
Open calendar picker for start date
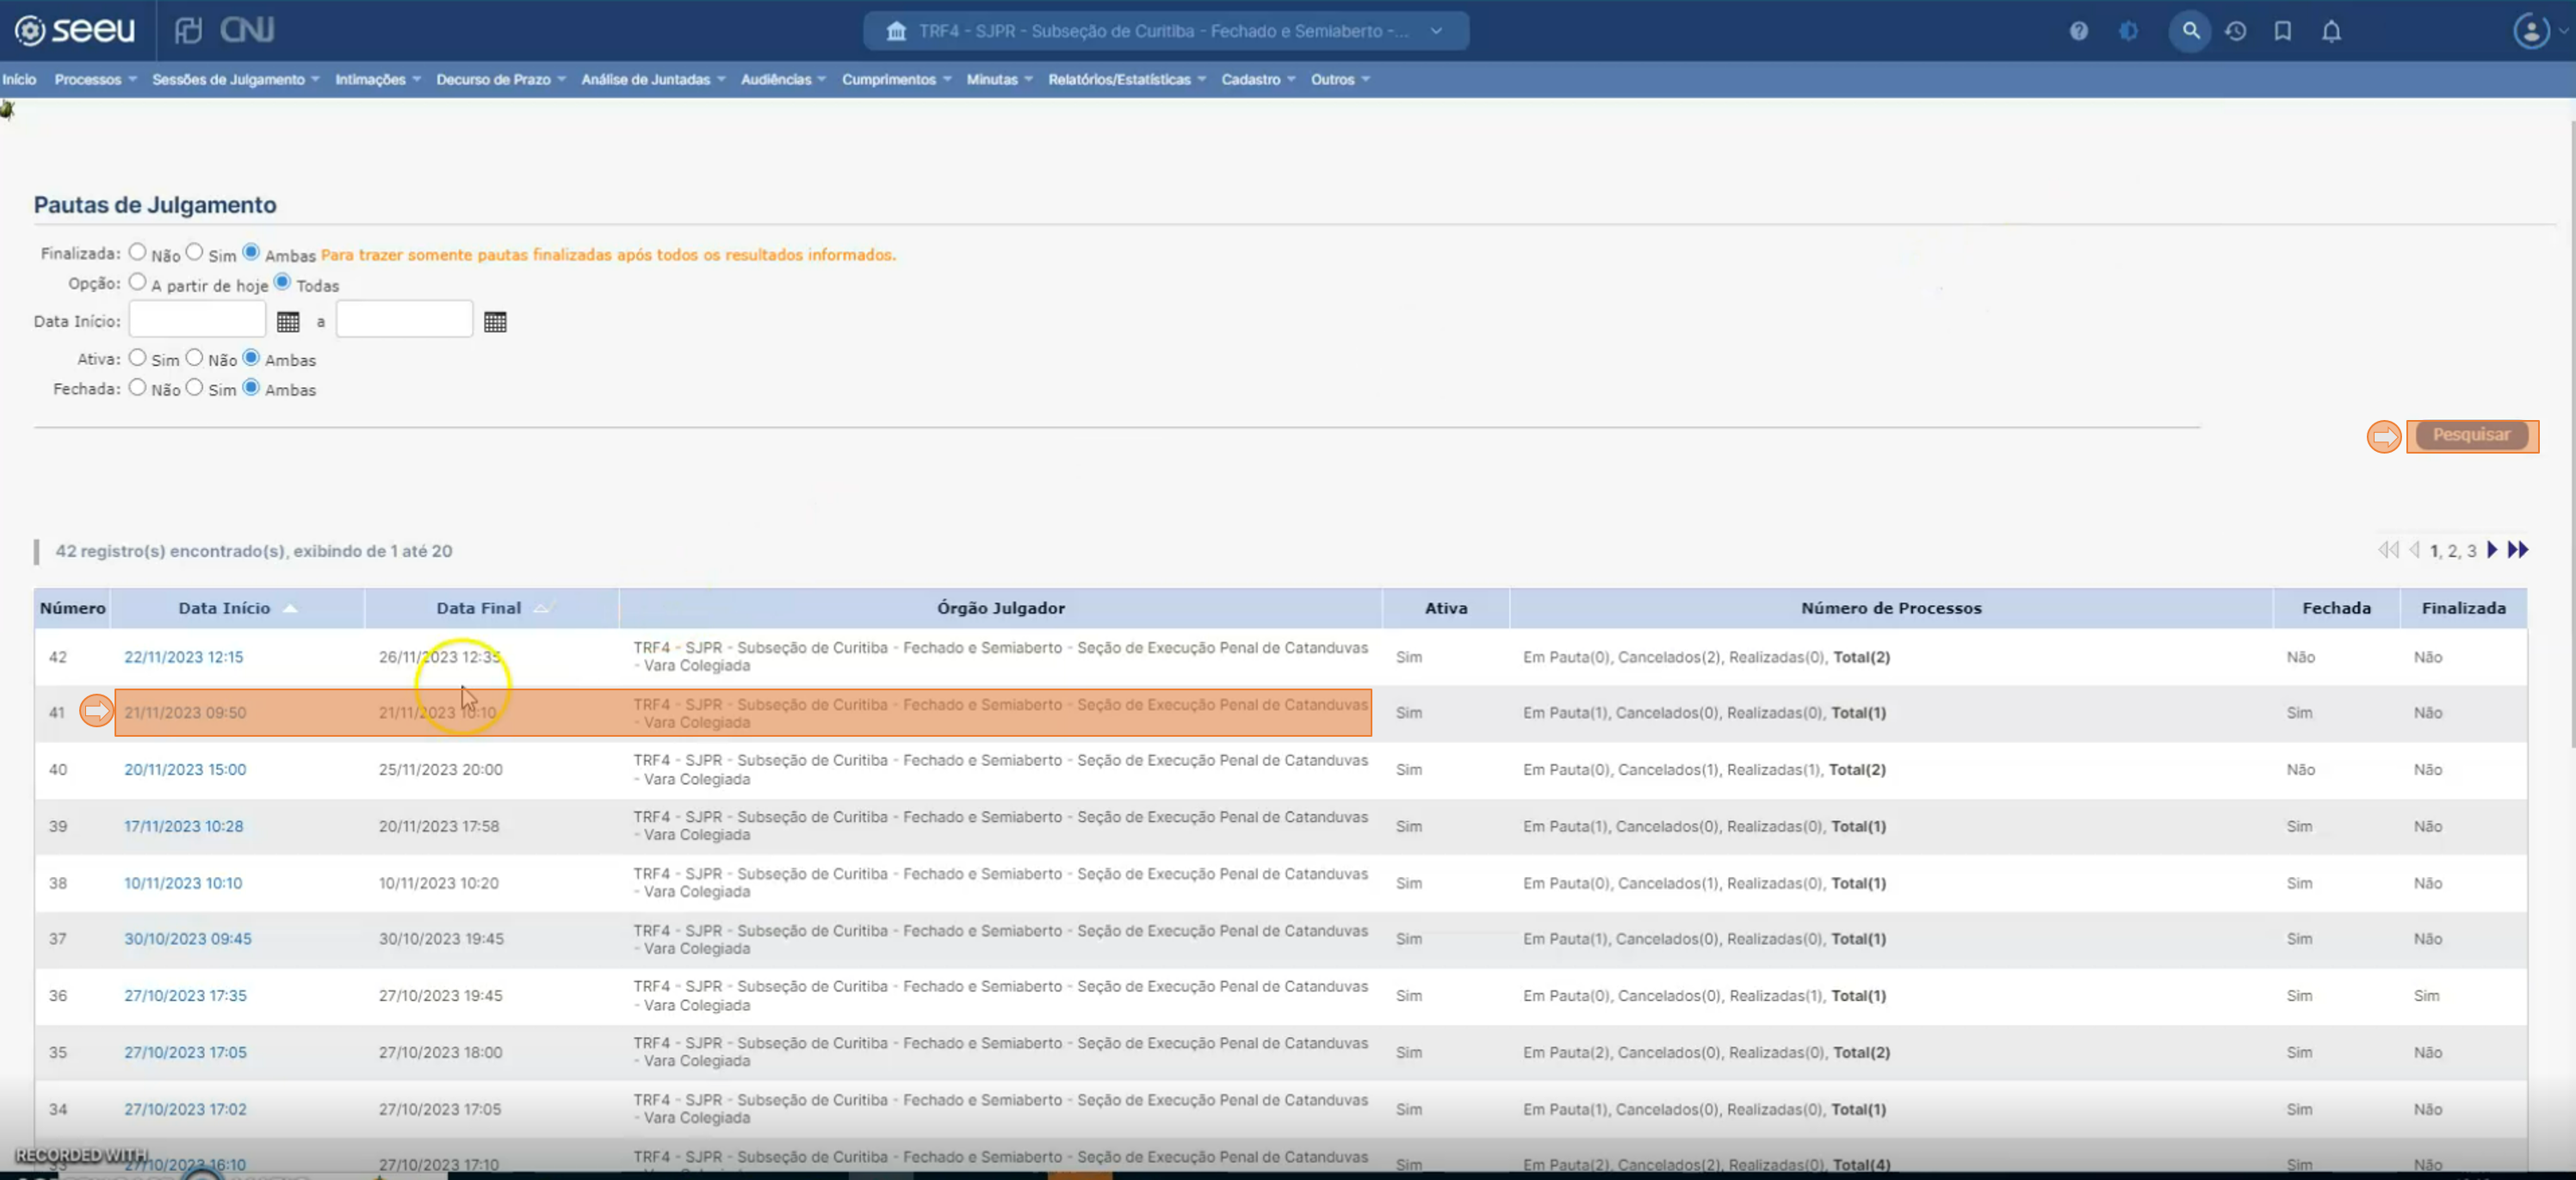(x=288, y=322)
